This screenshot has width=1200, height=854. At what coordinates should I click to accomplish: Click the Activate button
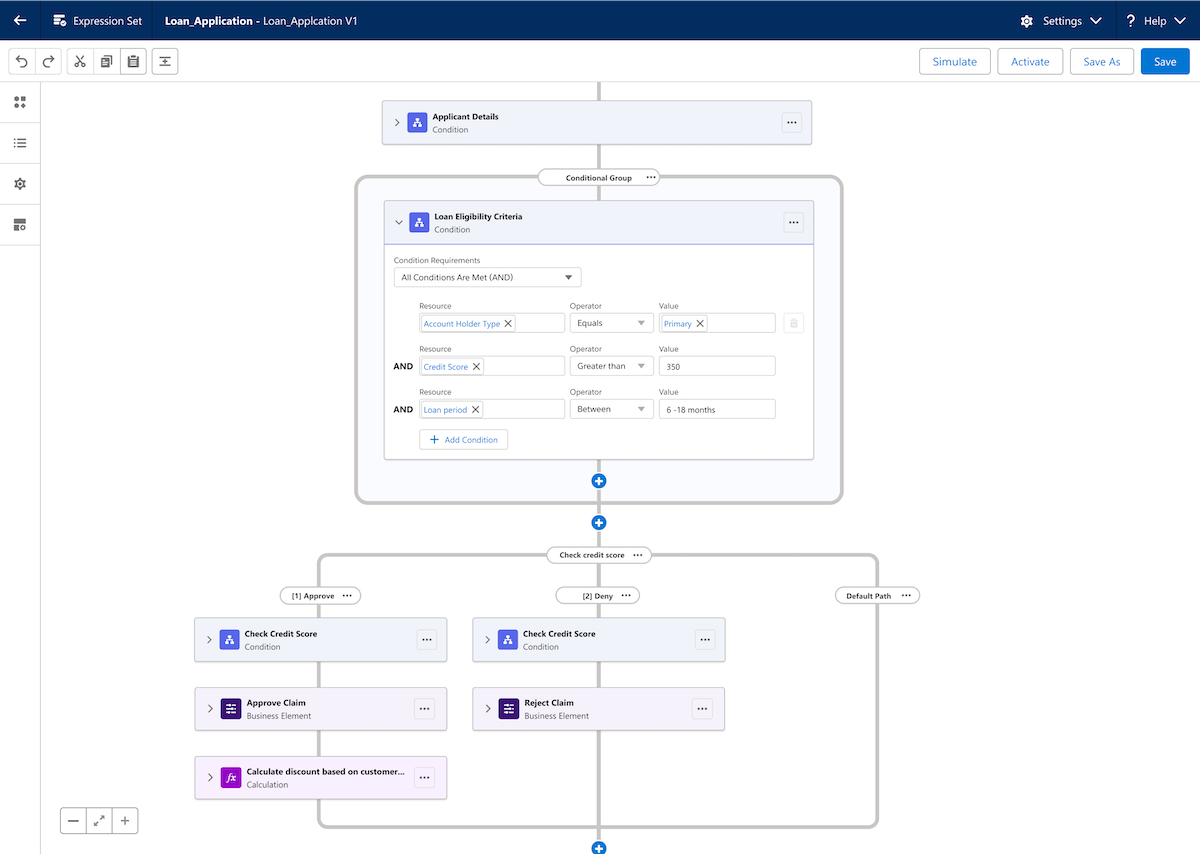1030,61
